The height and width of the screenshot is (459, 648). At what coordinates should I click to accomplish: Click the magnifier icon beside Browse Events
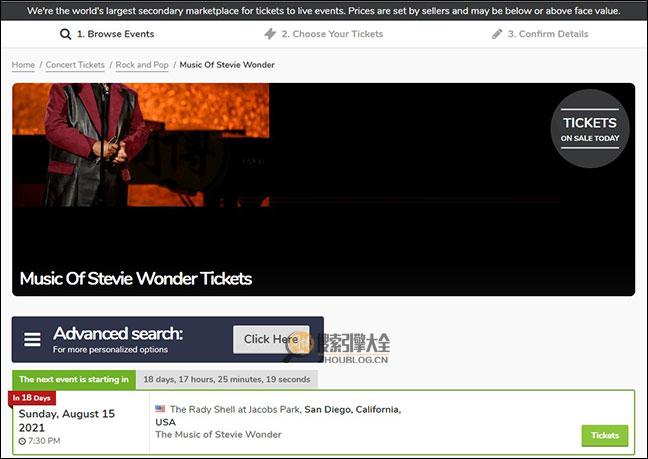pos(66,34)
